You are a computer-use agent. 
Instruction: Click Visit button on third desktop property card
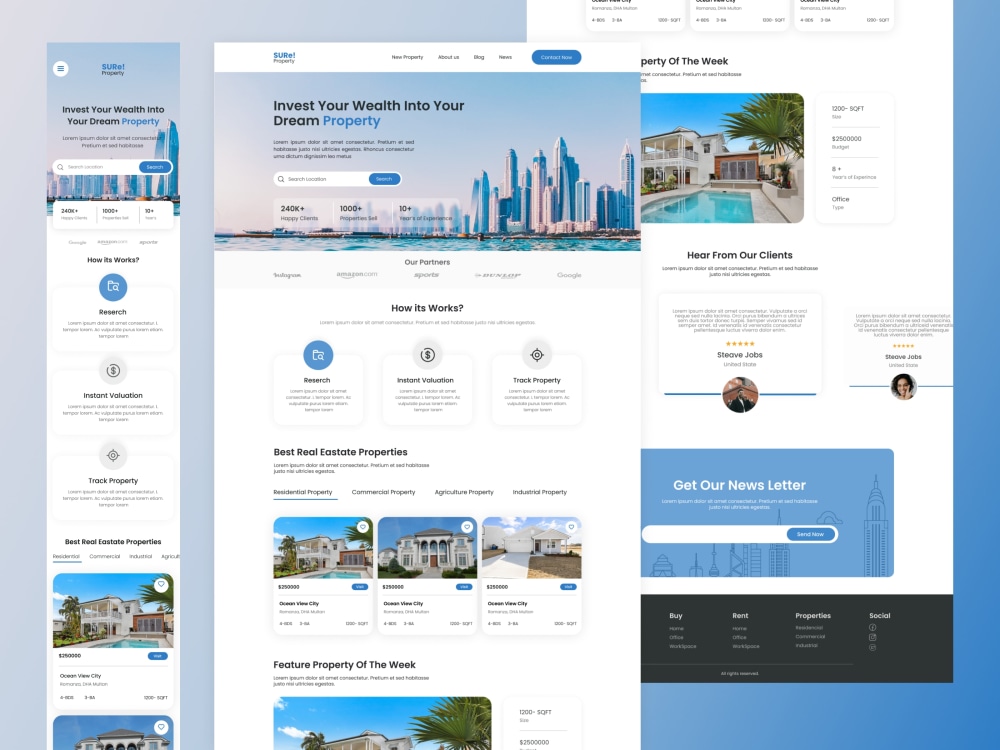click(568, 587)
